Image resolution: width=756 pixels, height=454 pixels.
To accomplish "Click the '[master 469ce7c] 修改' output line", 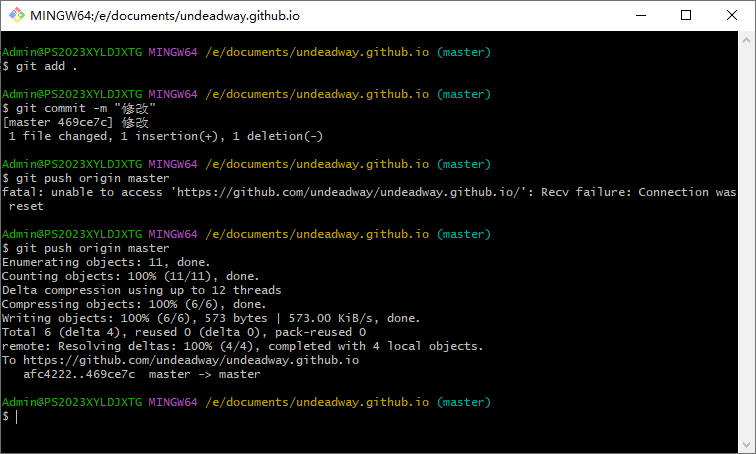I will pos(76,122).
